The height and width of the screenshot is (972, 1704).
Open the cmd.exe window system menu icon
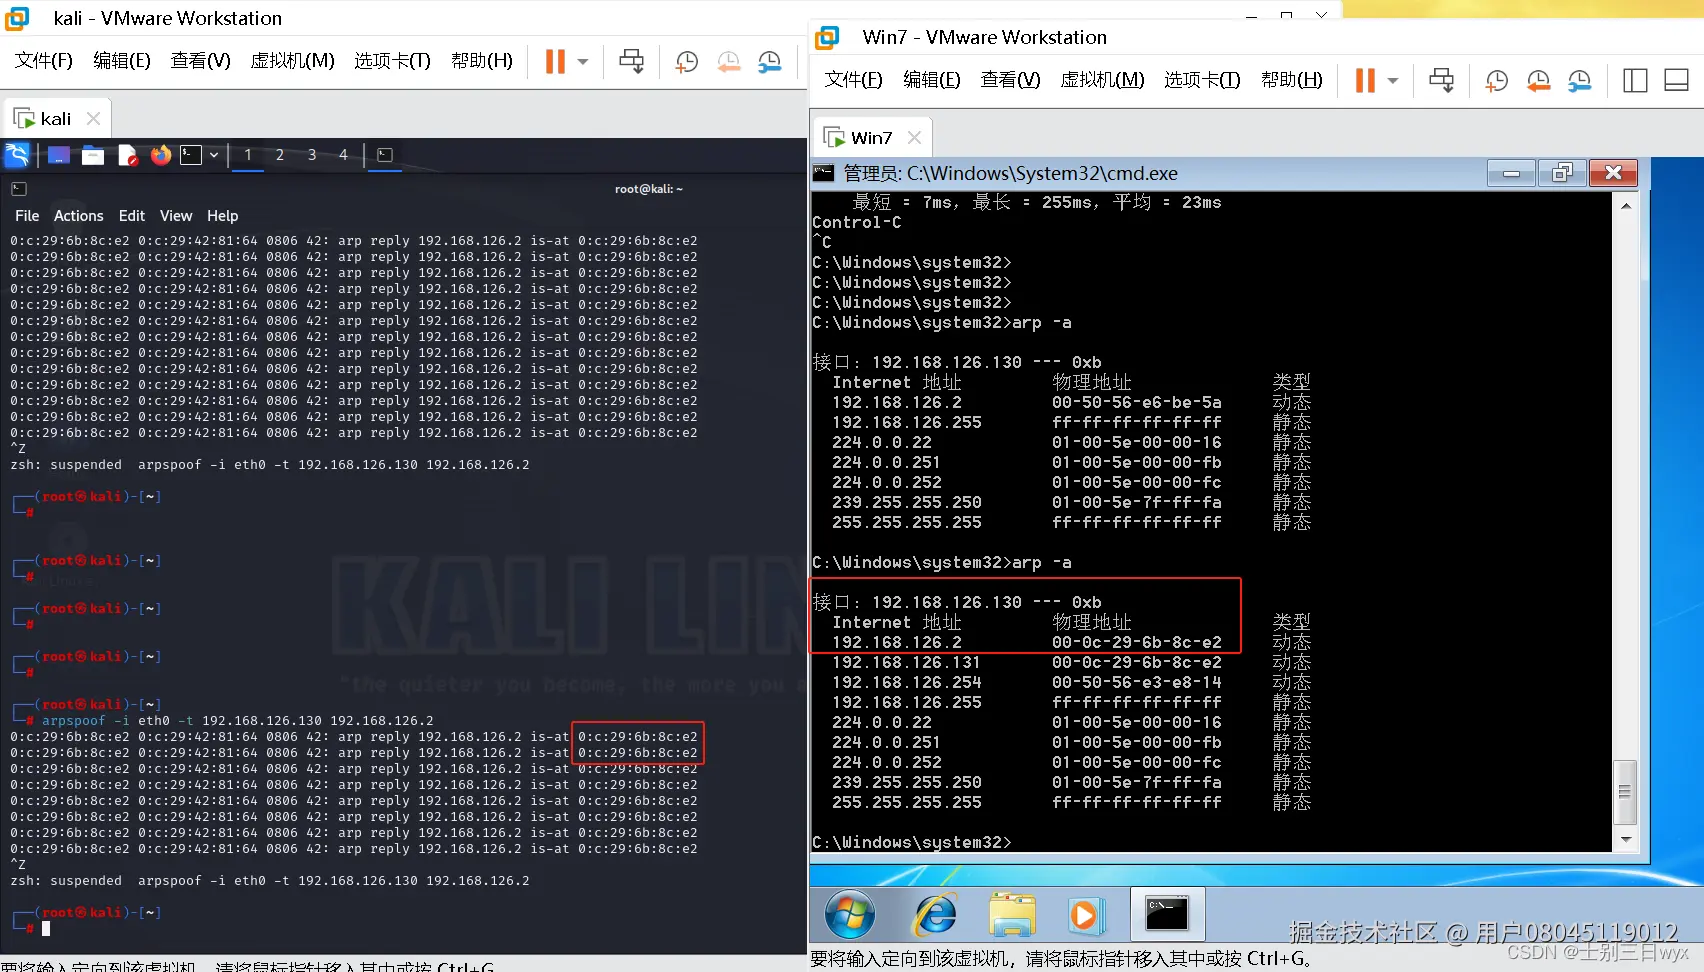click(823, 173)
